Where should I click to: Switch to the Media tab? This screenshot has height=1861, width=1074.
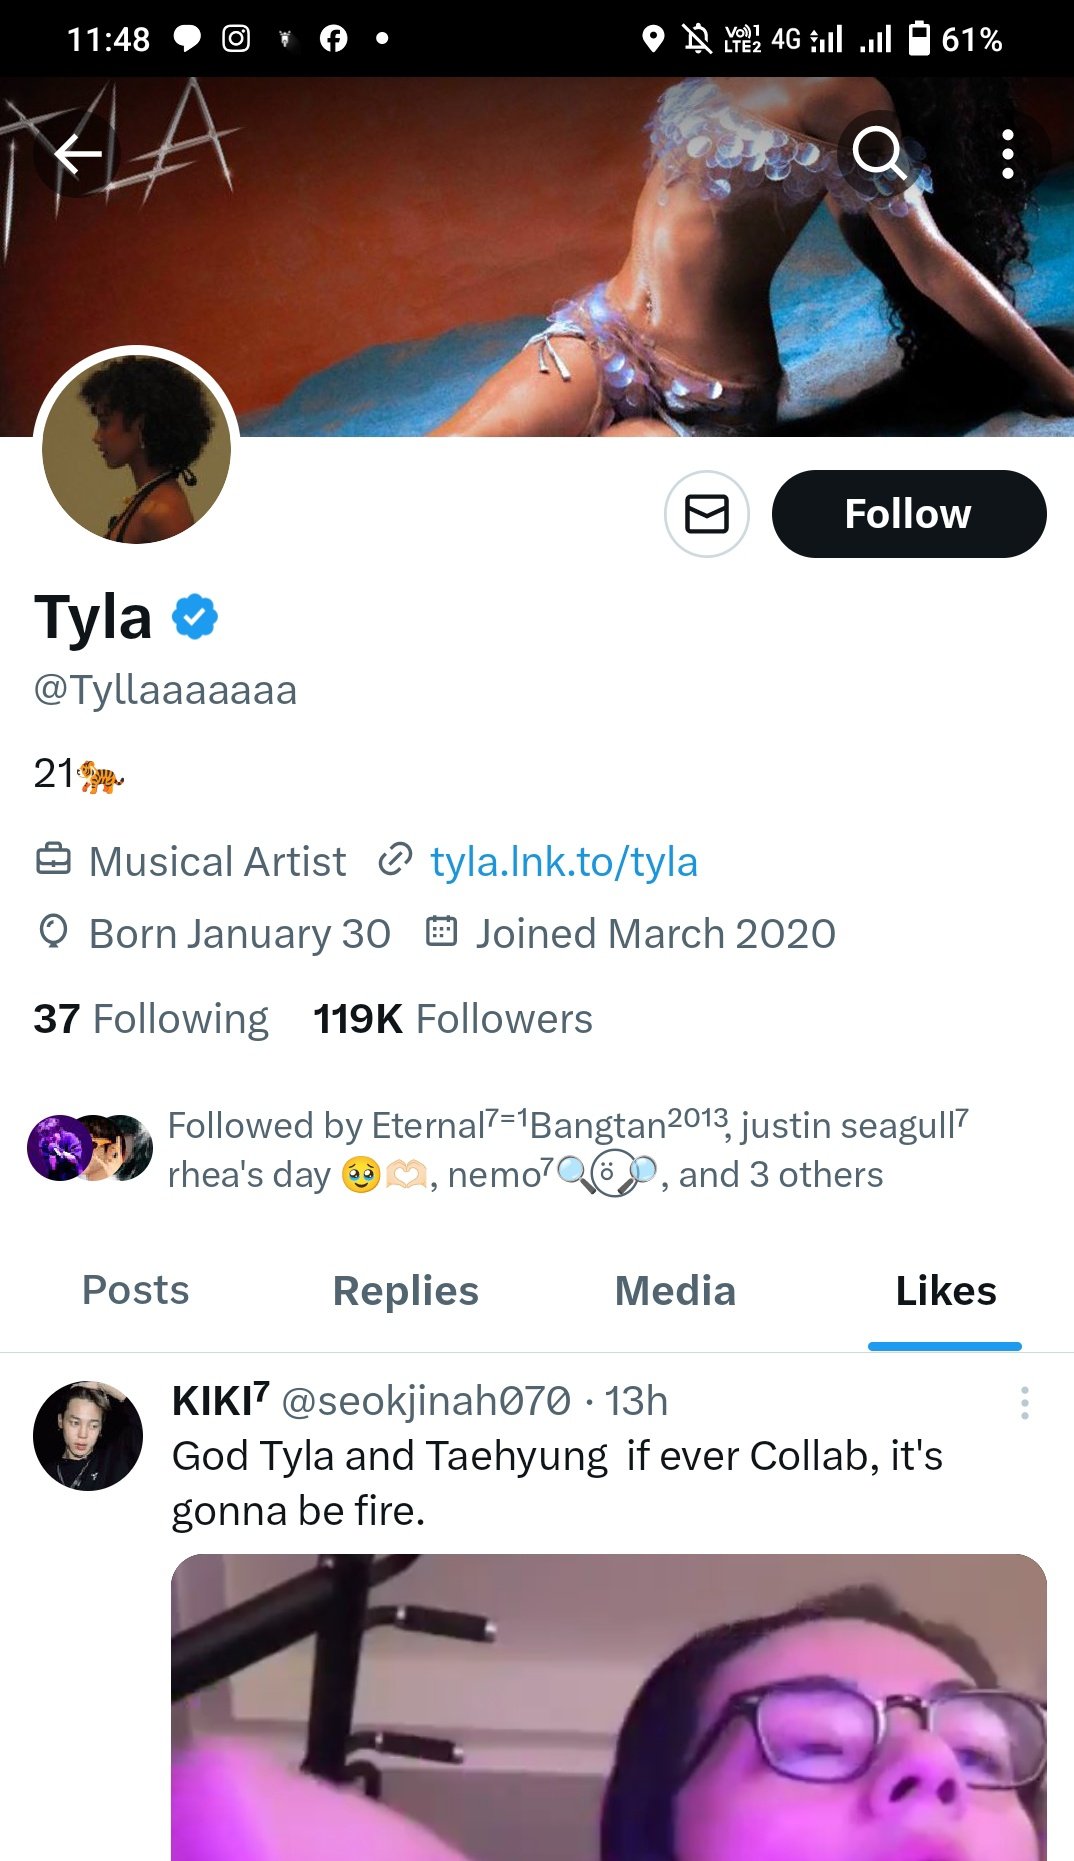(675, 1291)
